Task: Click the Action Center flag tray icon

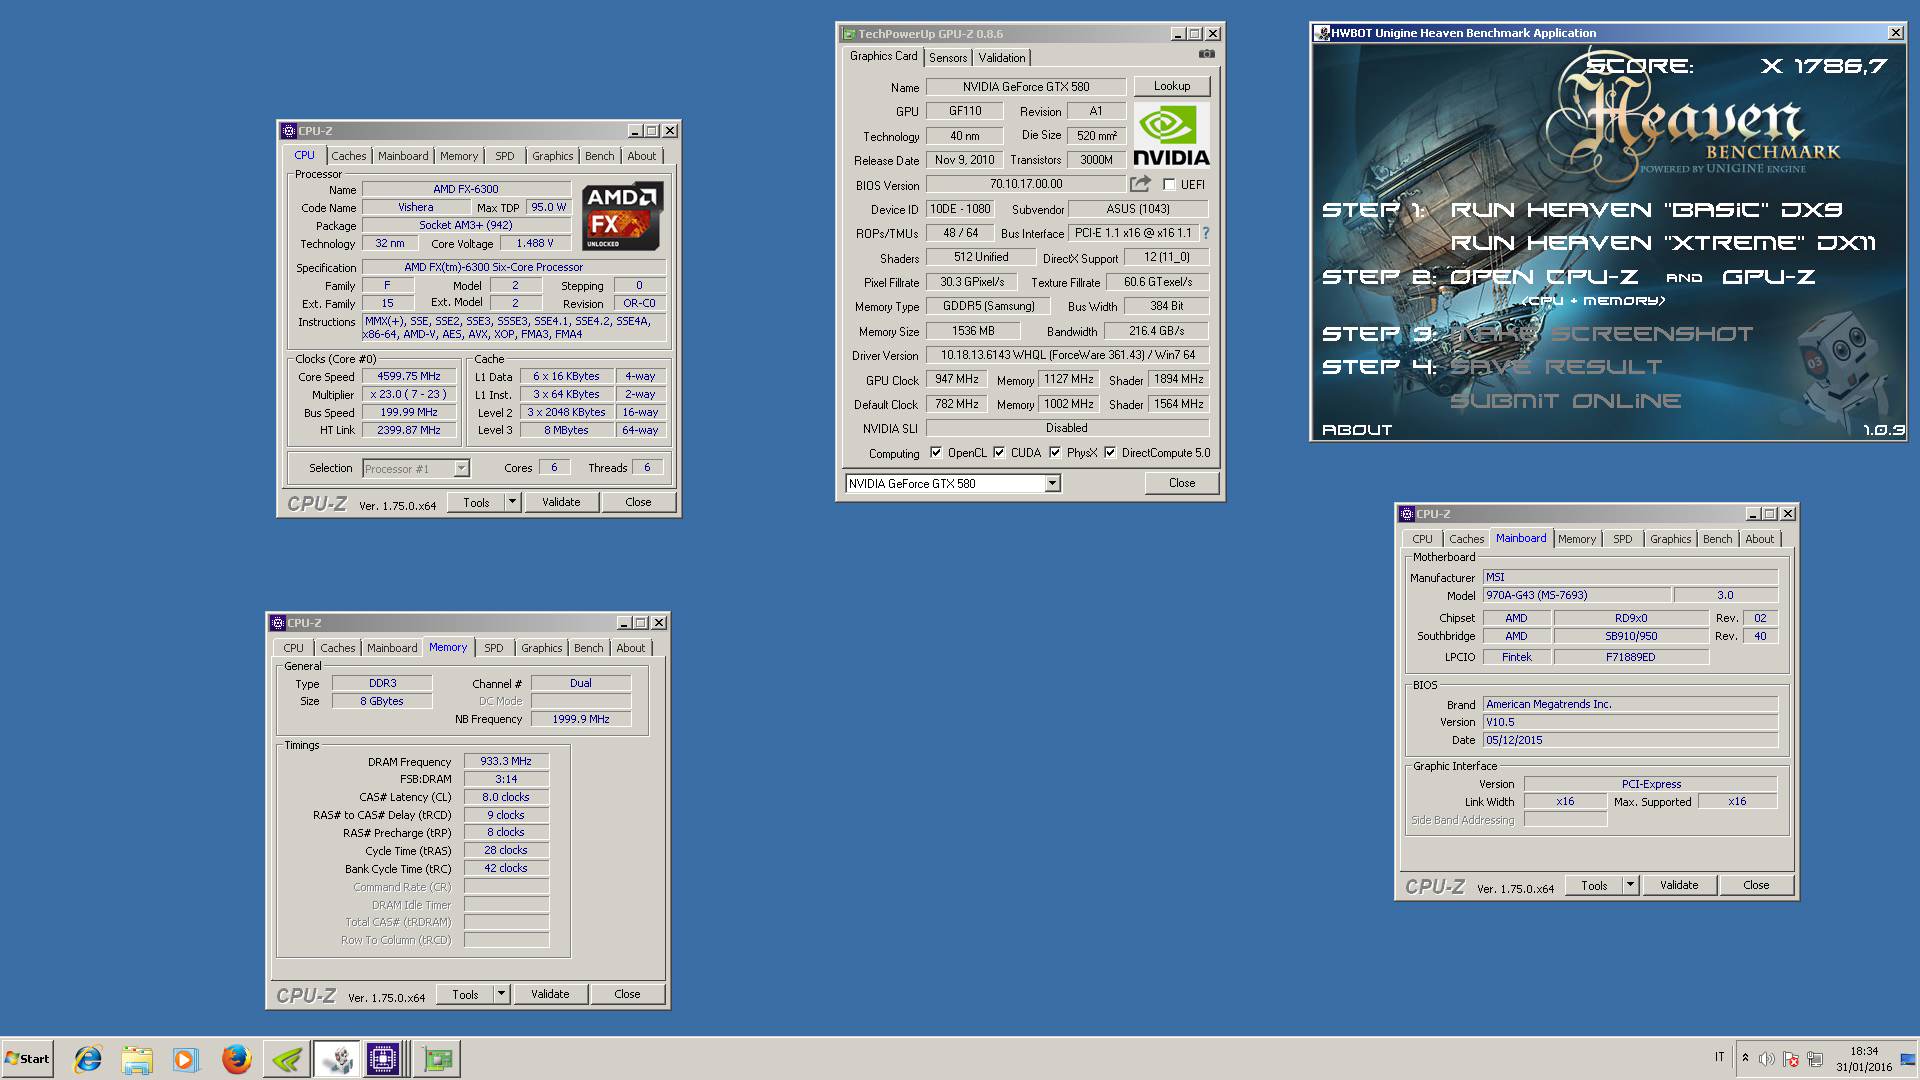Action: (1791, 1059)
